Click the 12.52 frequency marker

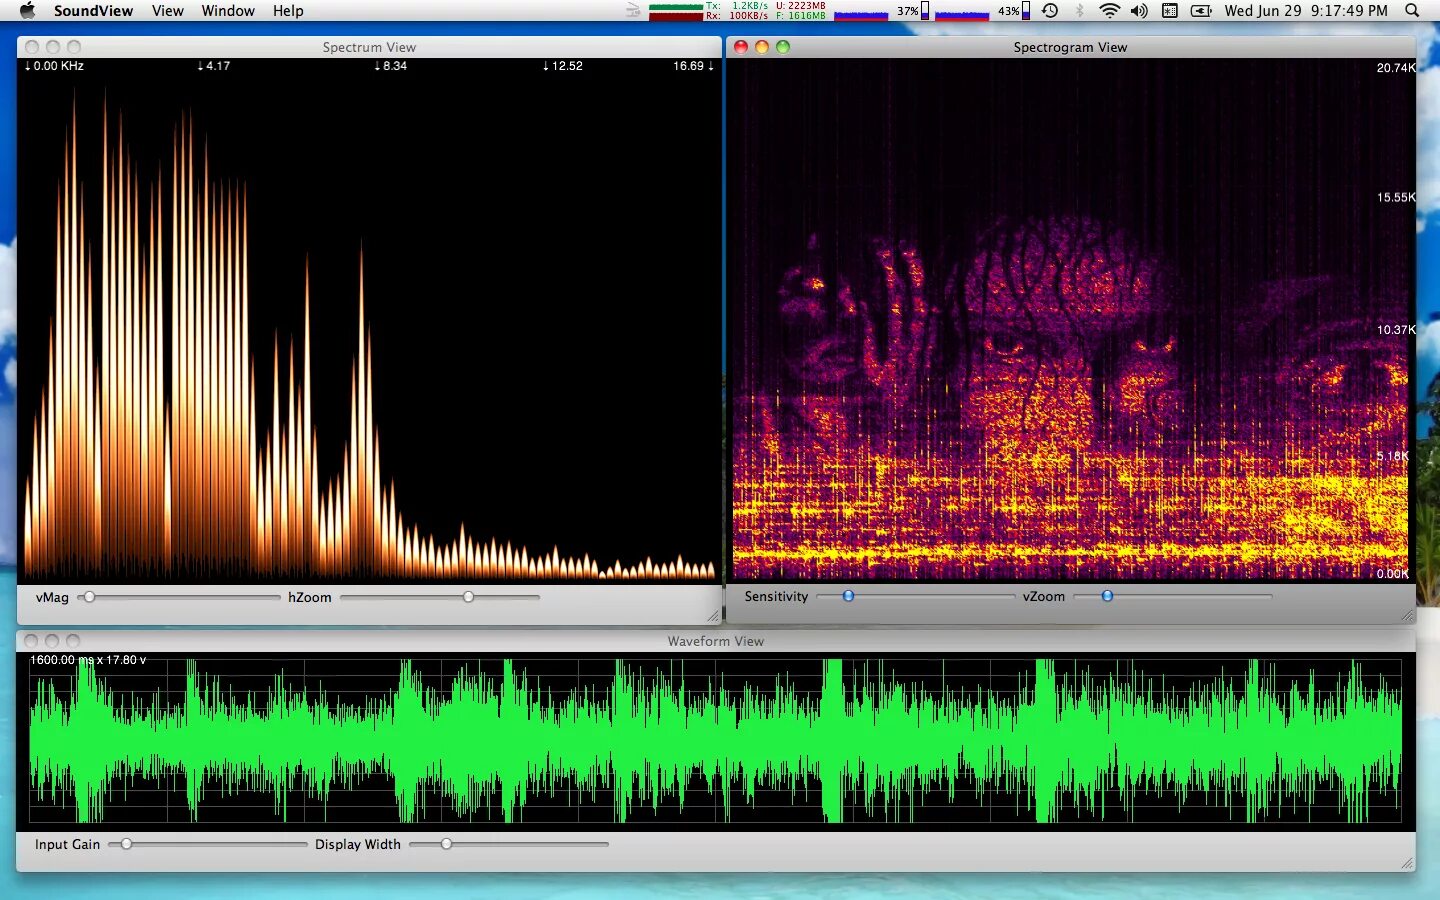[x=563, y=66]
